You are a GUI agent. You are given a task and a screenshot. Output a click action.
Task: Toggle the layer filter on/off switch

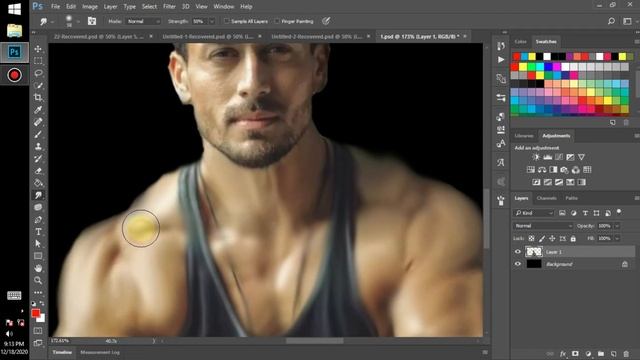(619, 212)
